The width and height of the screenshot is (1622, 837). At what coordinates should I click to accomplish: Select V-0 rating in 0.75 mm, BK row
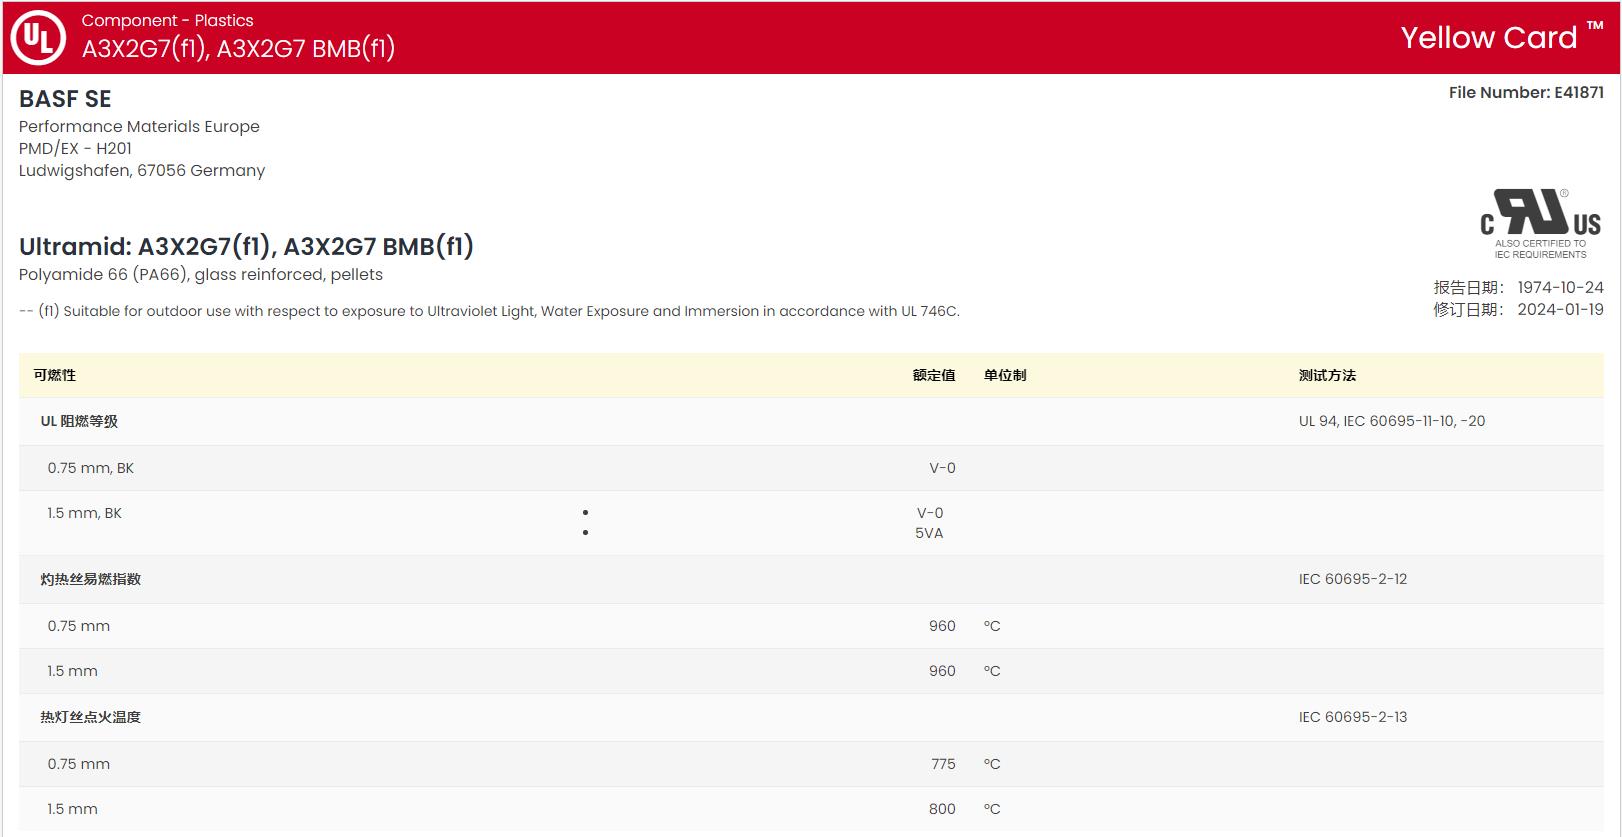pos(942,468)
